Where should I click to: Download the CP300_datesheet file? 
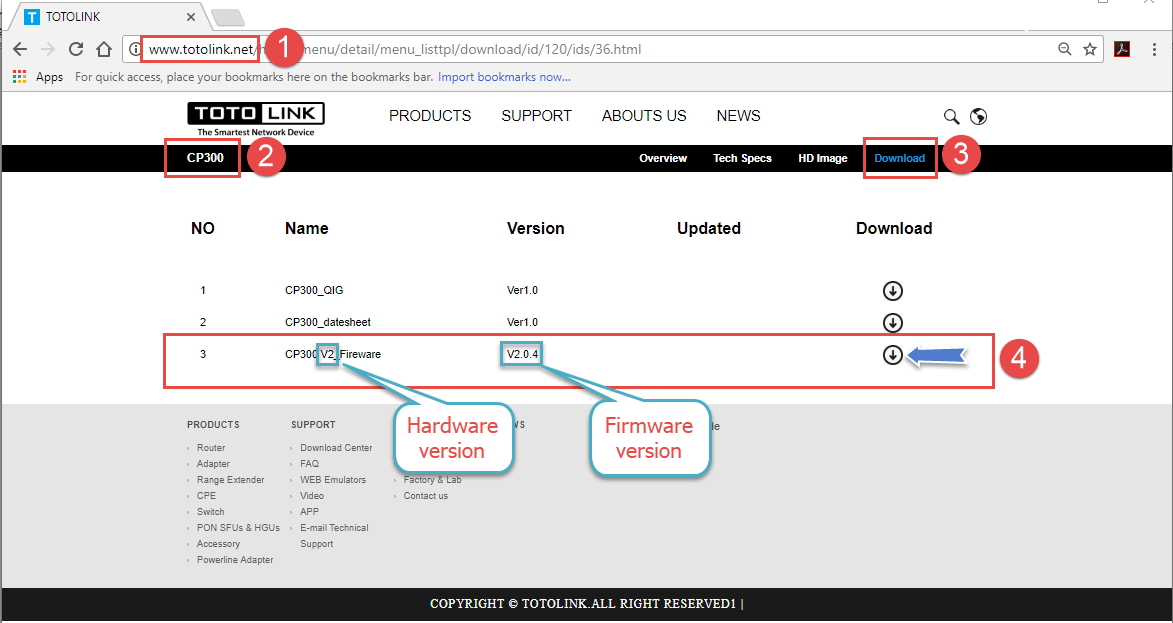[892, 322]
